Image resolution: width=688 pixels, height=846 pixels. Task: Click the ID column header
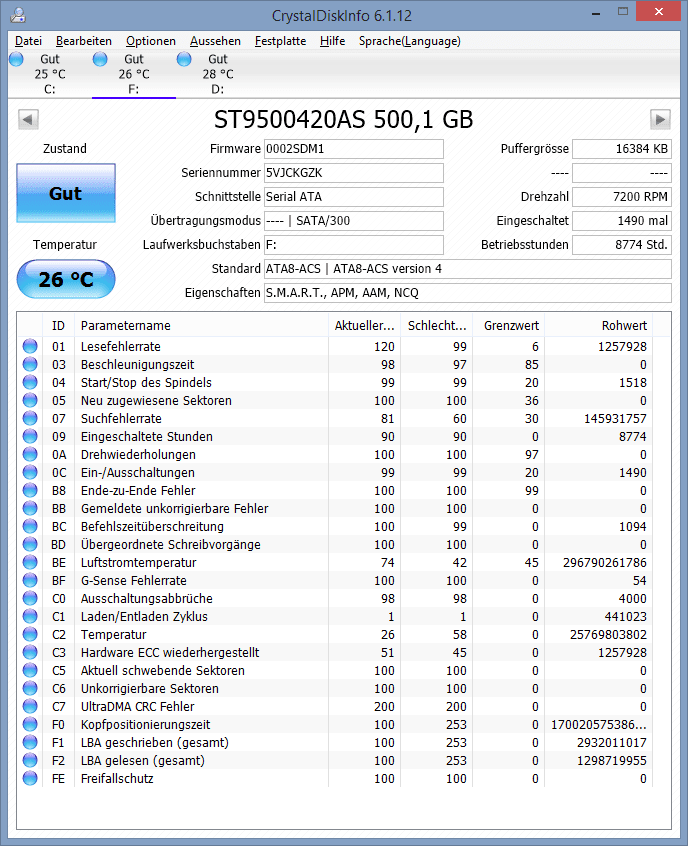[58, 325]
